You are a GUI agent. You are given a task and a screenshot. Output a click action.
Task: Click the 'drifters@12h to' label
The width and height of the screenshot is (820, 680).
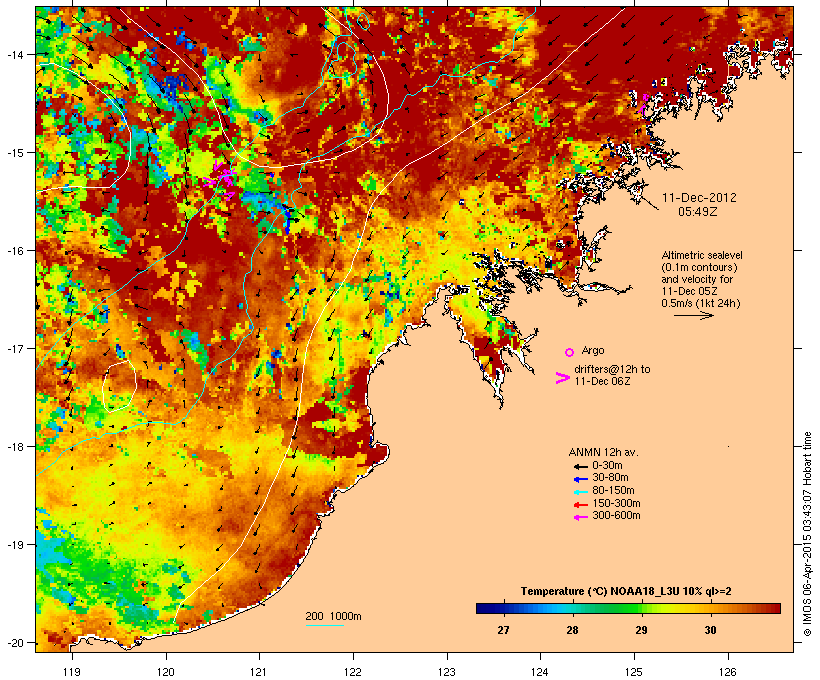612,369
